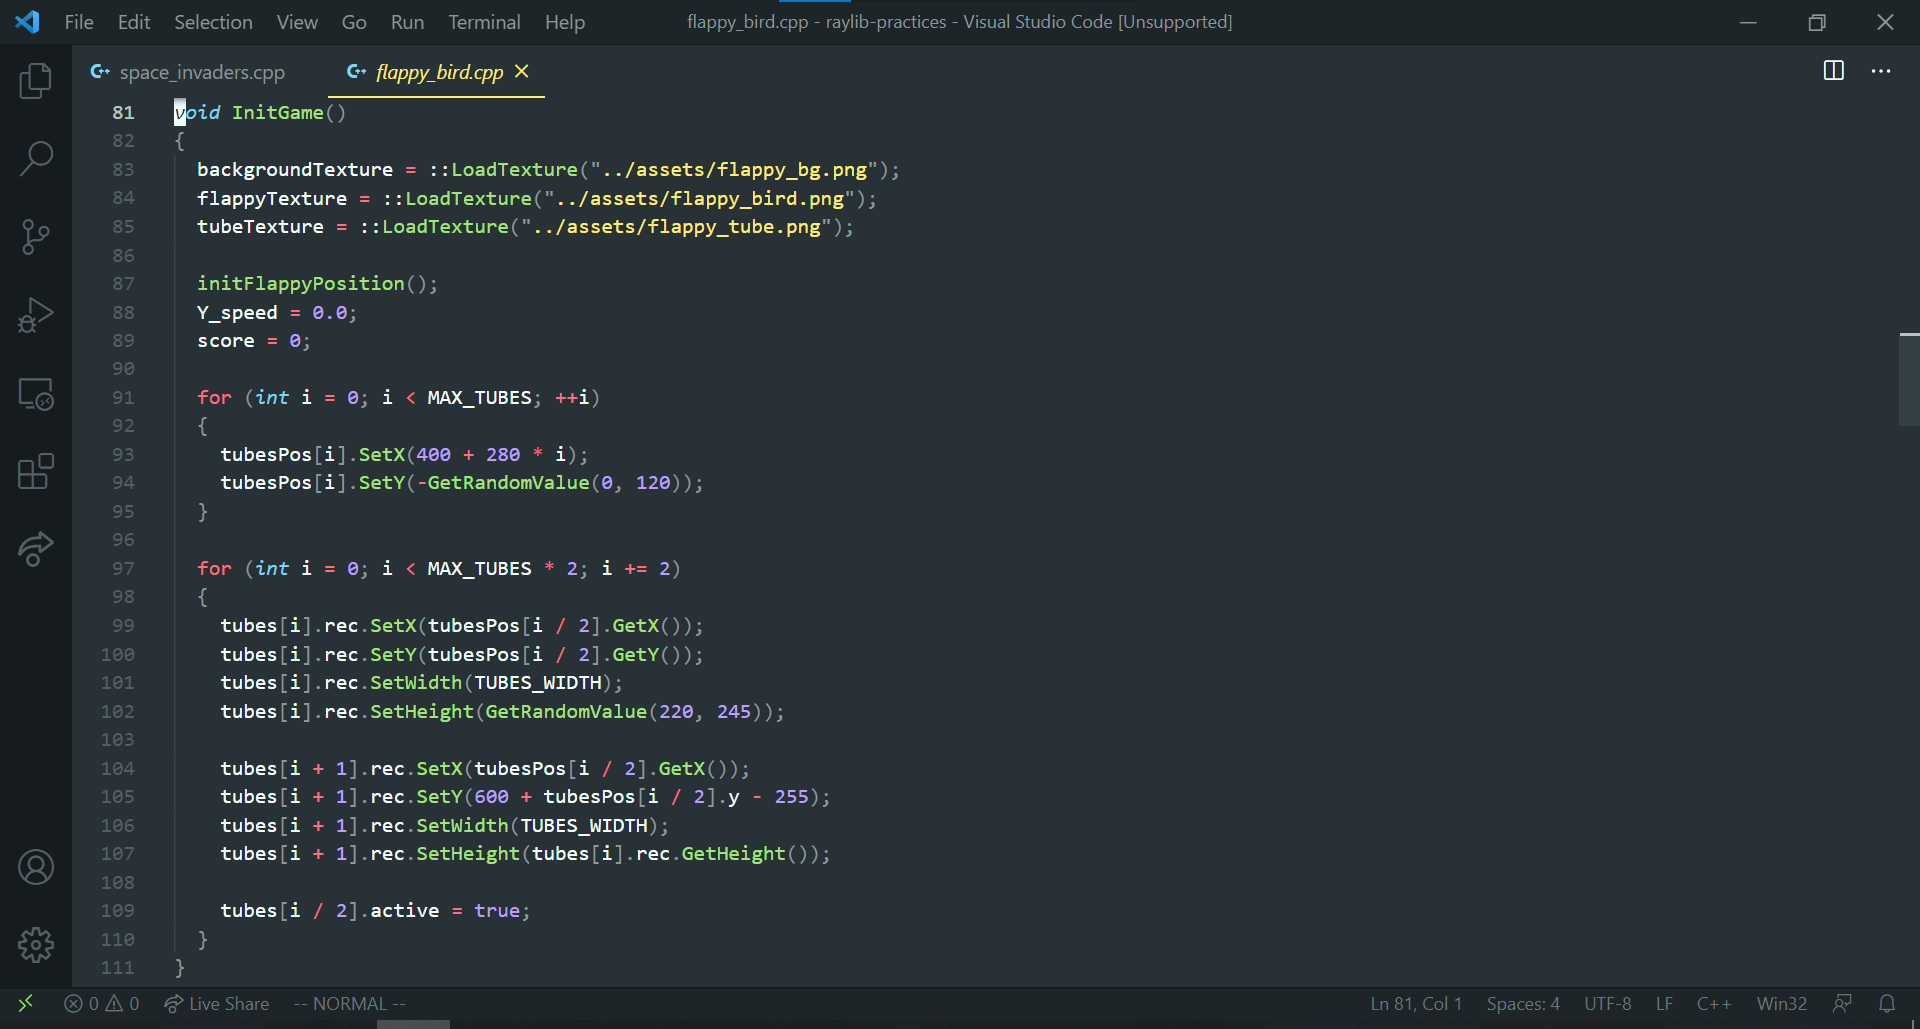
Task: Change language mode via the C++ indicator
Action: pyautogui.click(x=1714, y=1004)
